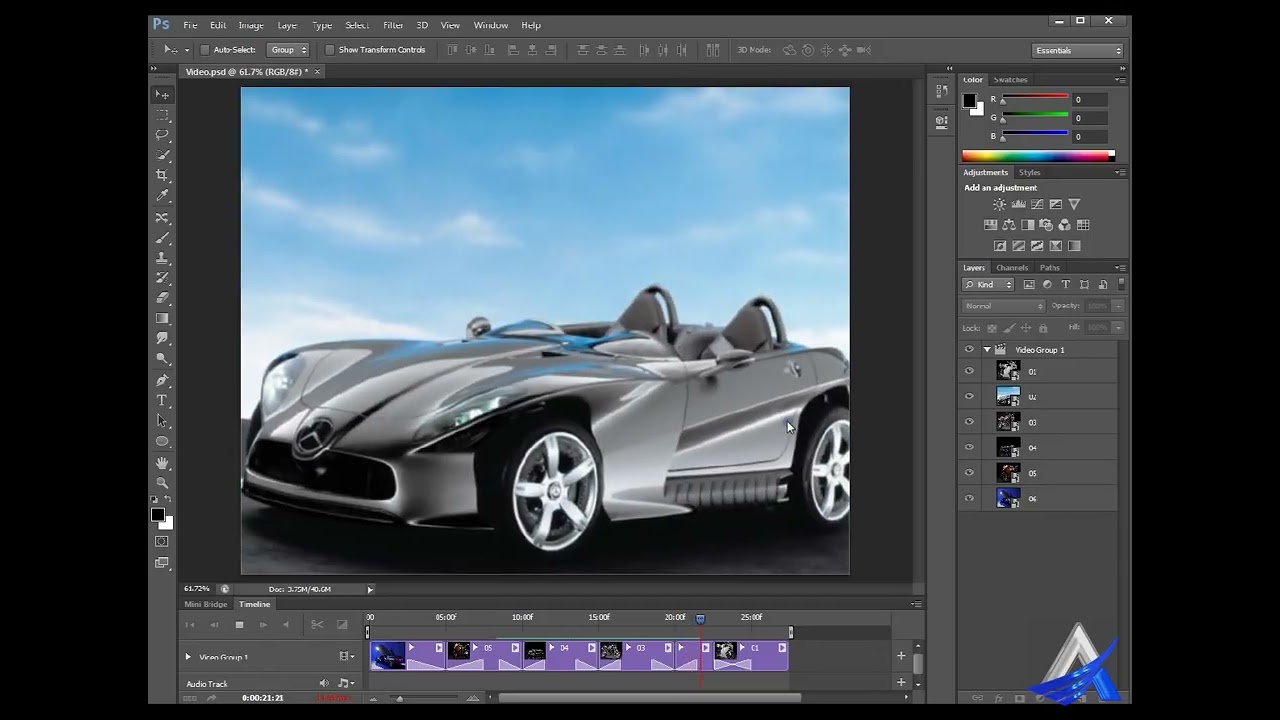Hide layer 05 with eye icon
The width and height of the screenshot is (1280, 720).
coord(969,473)
